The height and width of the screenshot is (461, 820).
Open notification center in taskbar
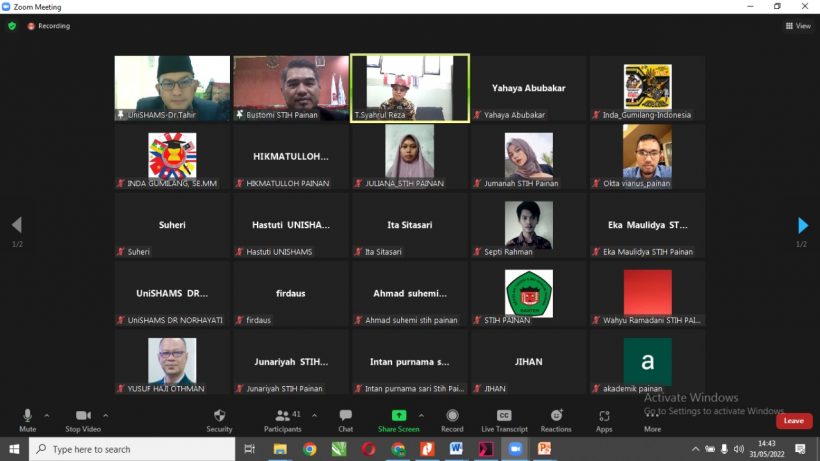800,449
